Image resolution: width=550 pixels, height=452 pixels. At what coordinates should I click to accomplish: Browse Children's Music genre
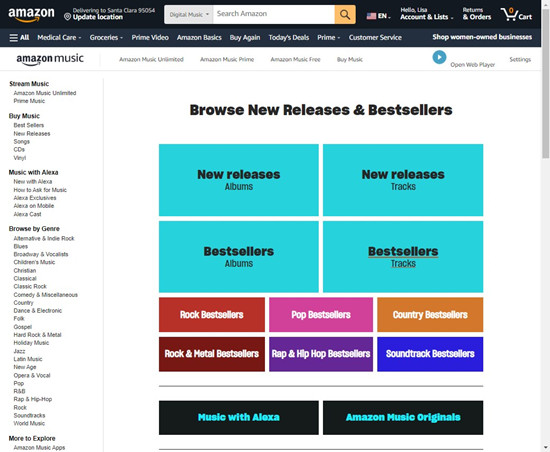click(x=34, y=262)
